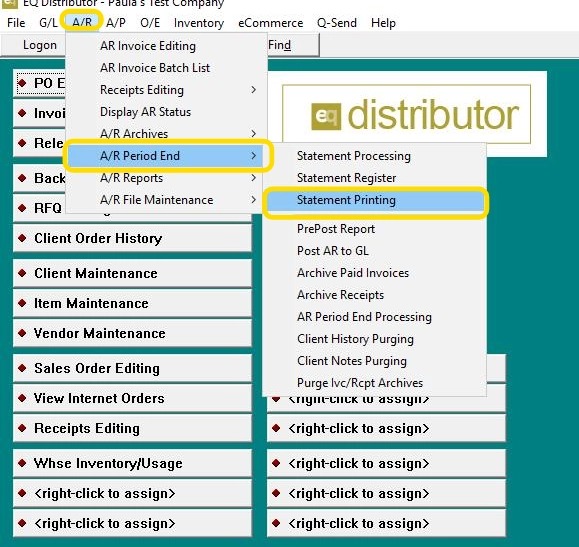Click red diamond beside Vendor Maintenance
This screenshot has height=547, width=579.
(x=22, y=333)
